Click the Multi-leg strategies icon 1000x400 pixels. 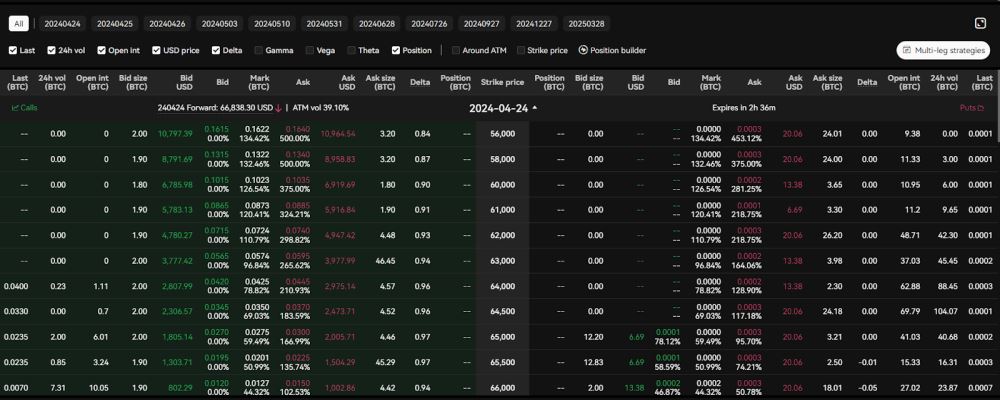click(906, 50)
